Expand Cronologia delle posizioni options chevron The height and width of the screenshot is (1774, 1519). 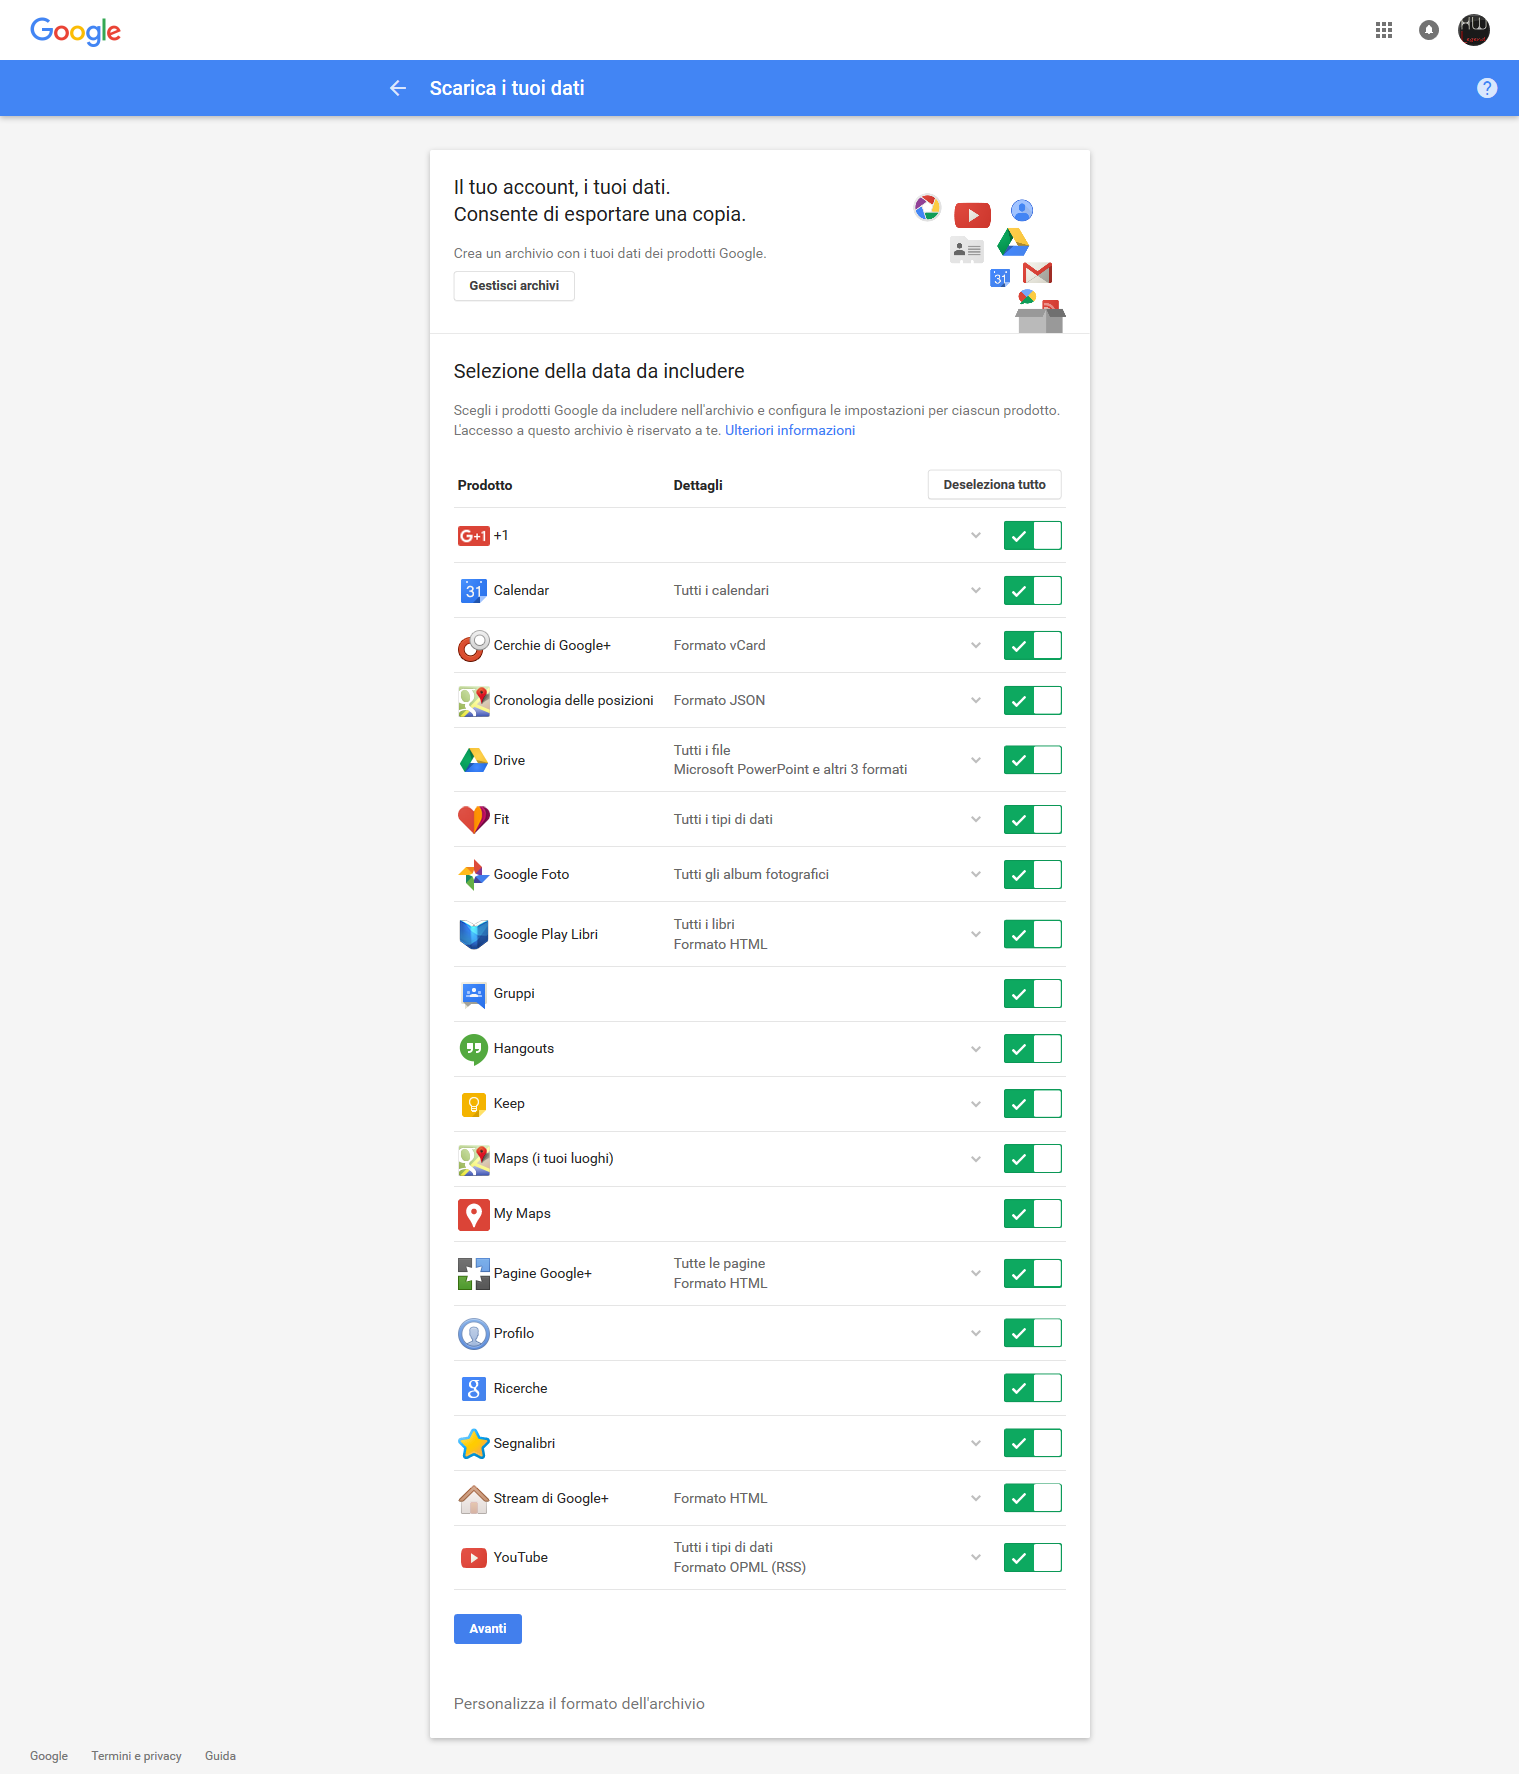click(976, 701)
